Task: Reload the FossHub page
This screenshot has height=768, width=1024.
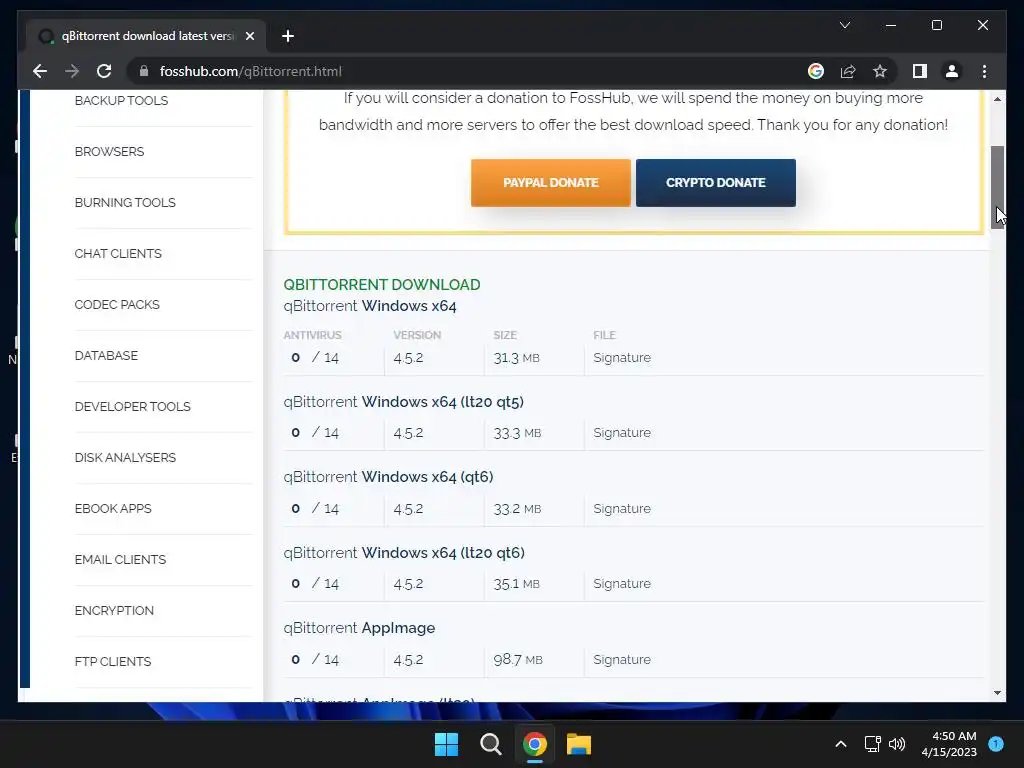Action: tap(104, 71)
